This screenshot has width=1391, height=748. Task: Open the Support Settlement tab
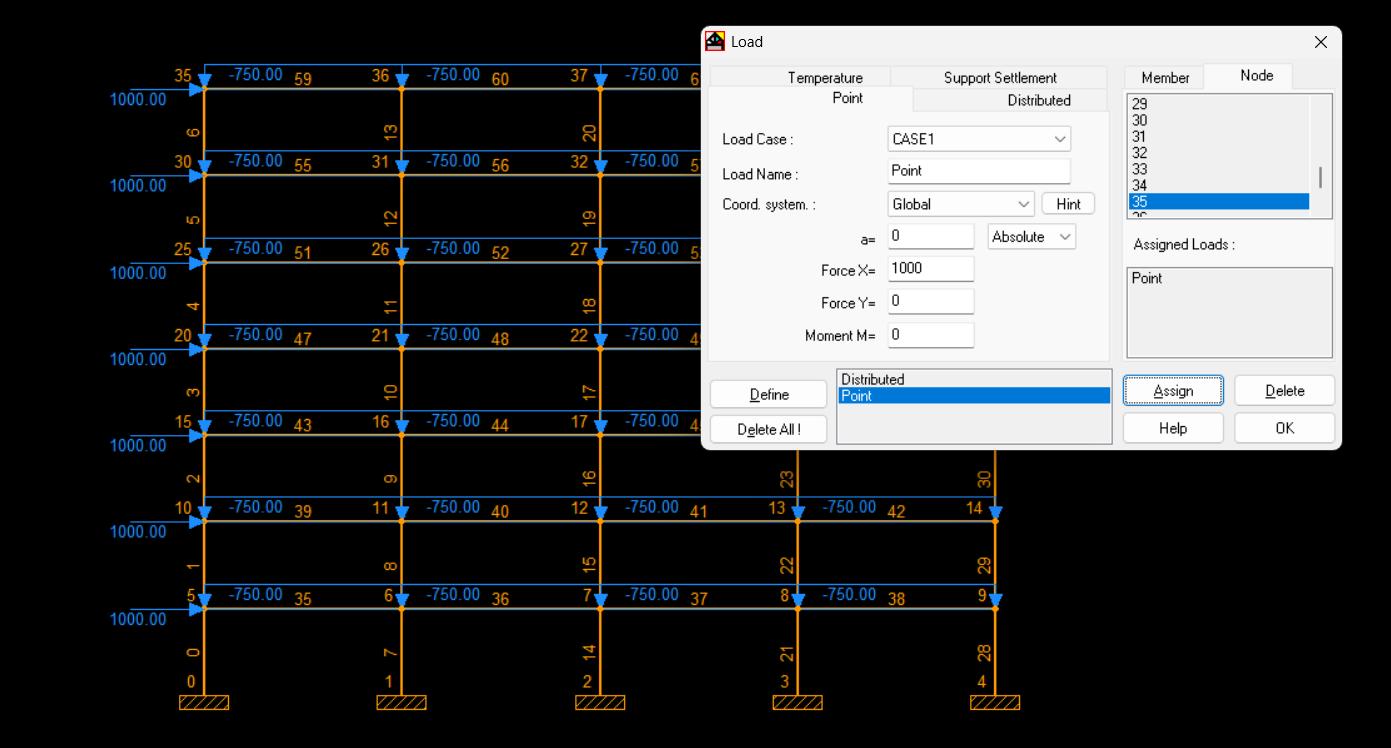coord(1000,77)
